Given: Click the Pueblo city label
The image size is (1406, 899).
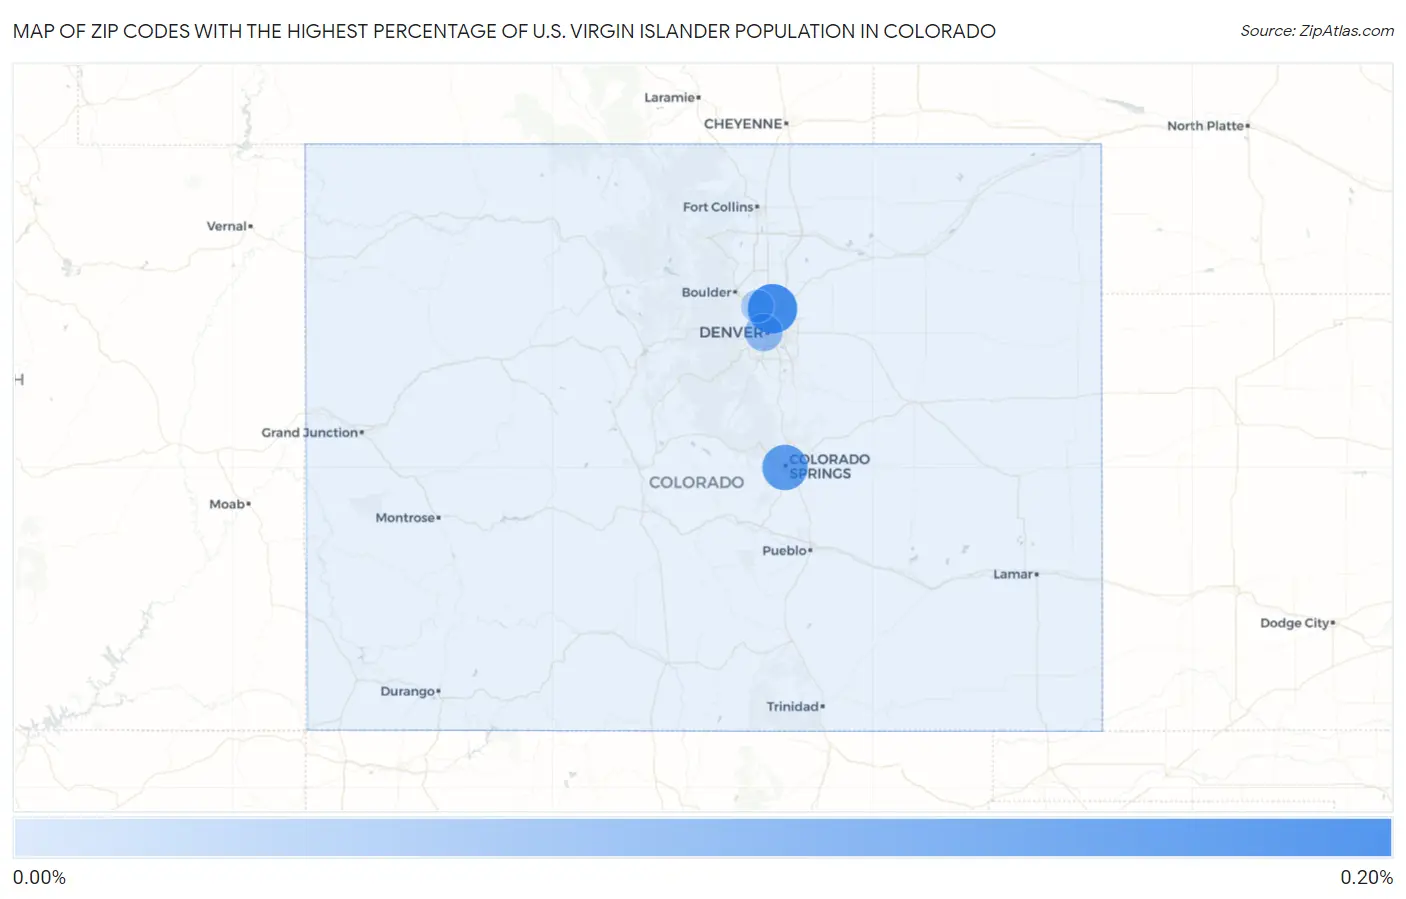Looking at the screenshot, I should click(x=784, y=551).
